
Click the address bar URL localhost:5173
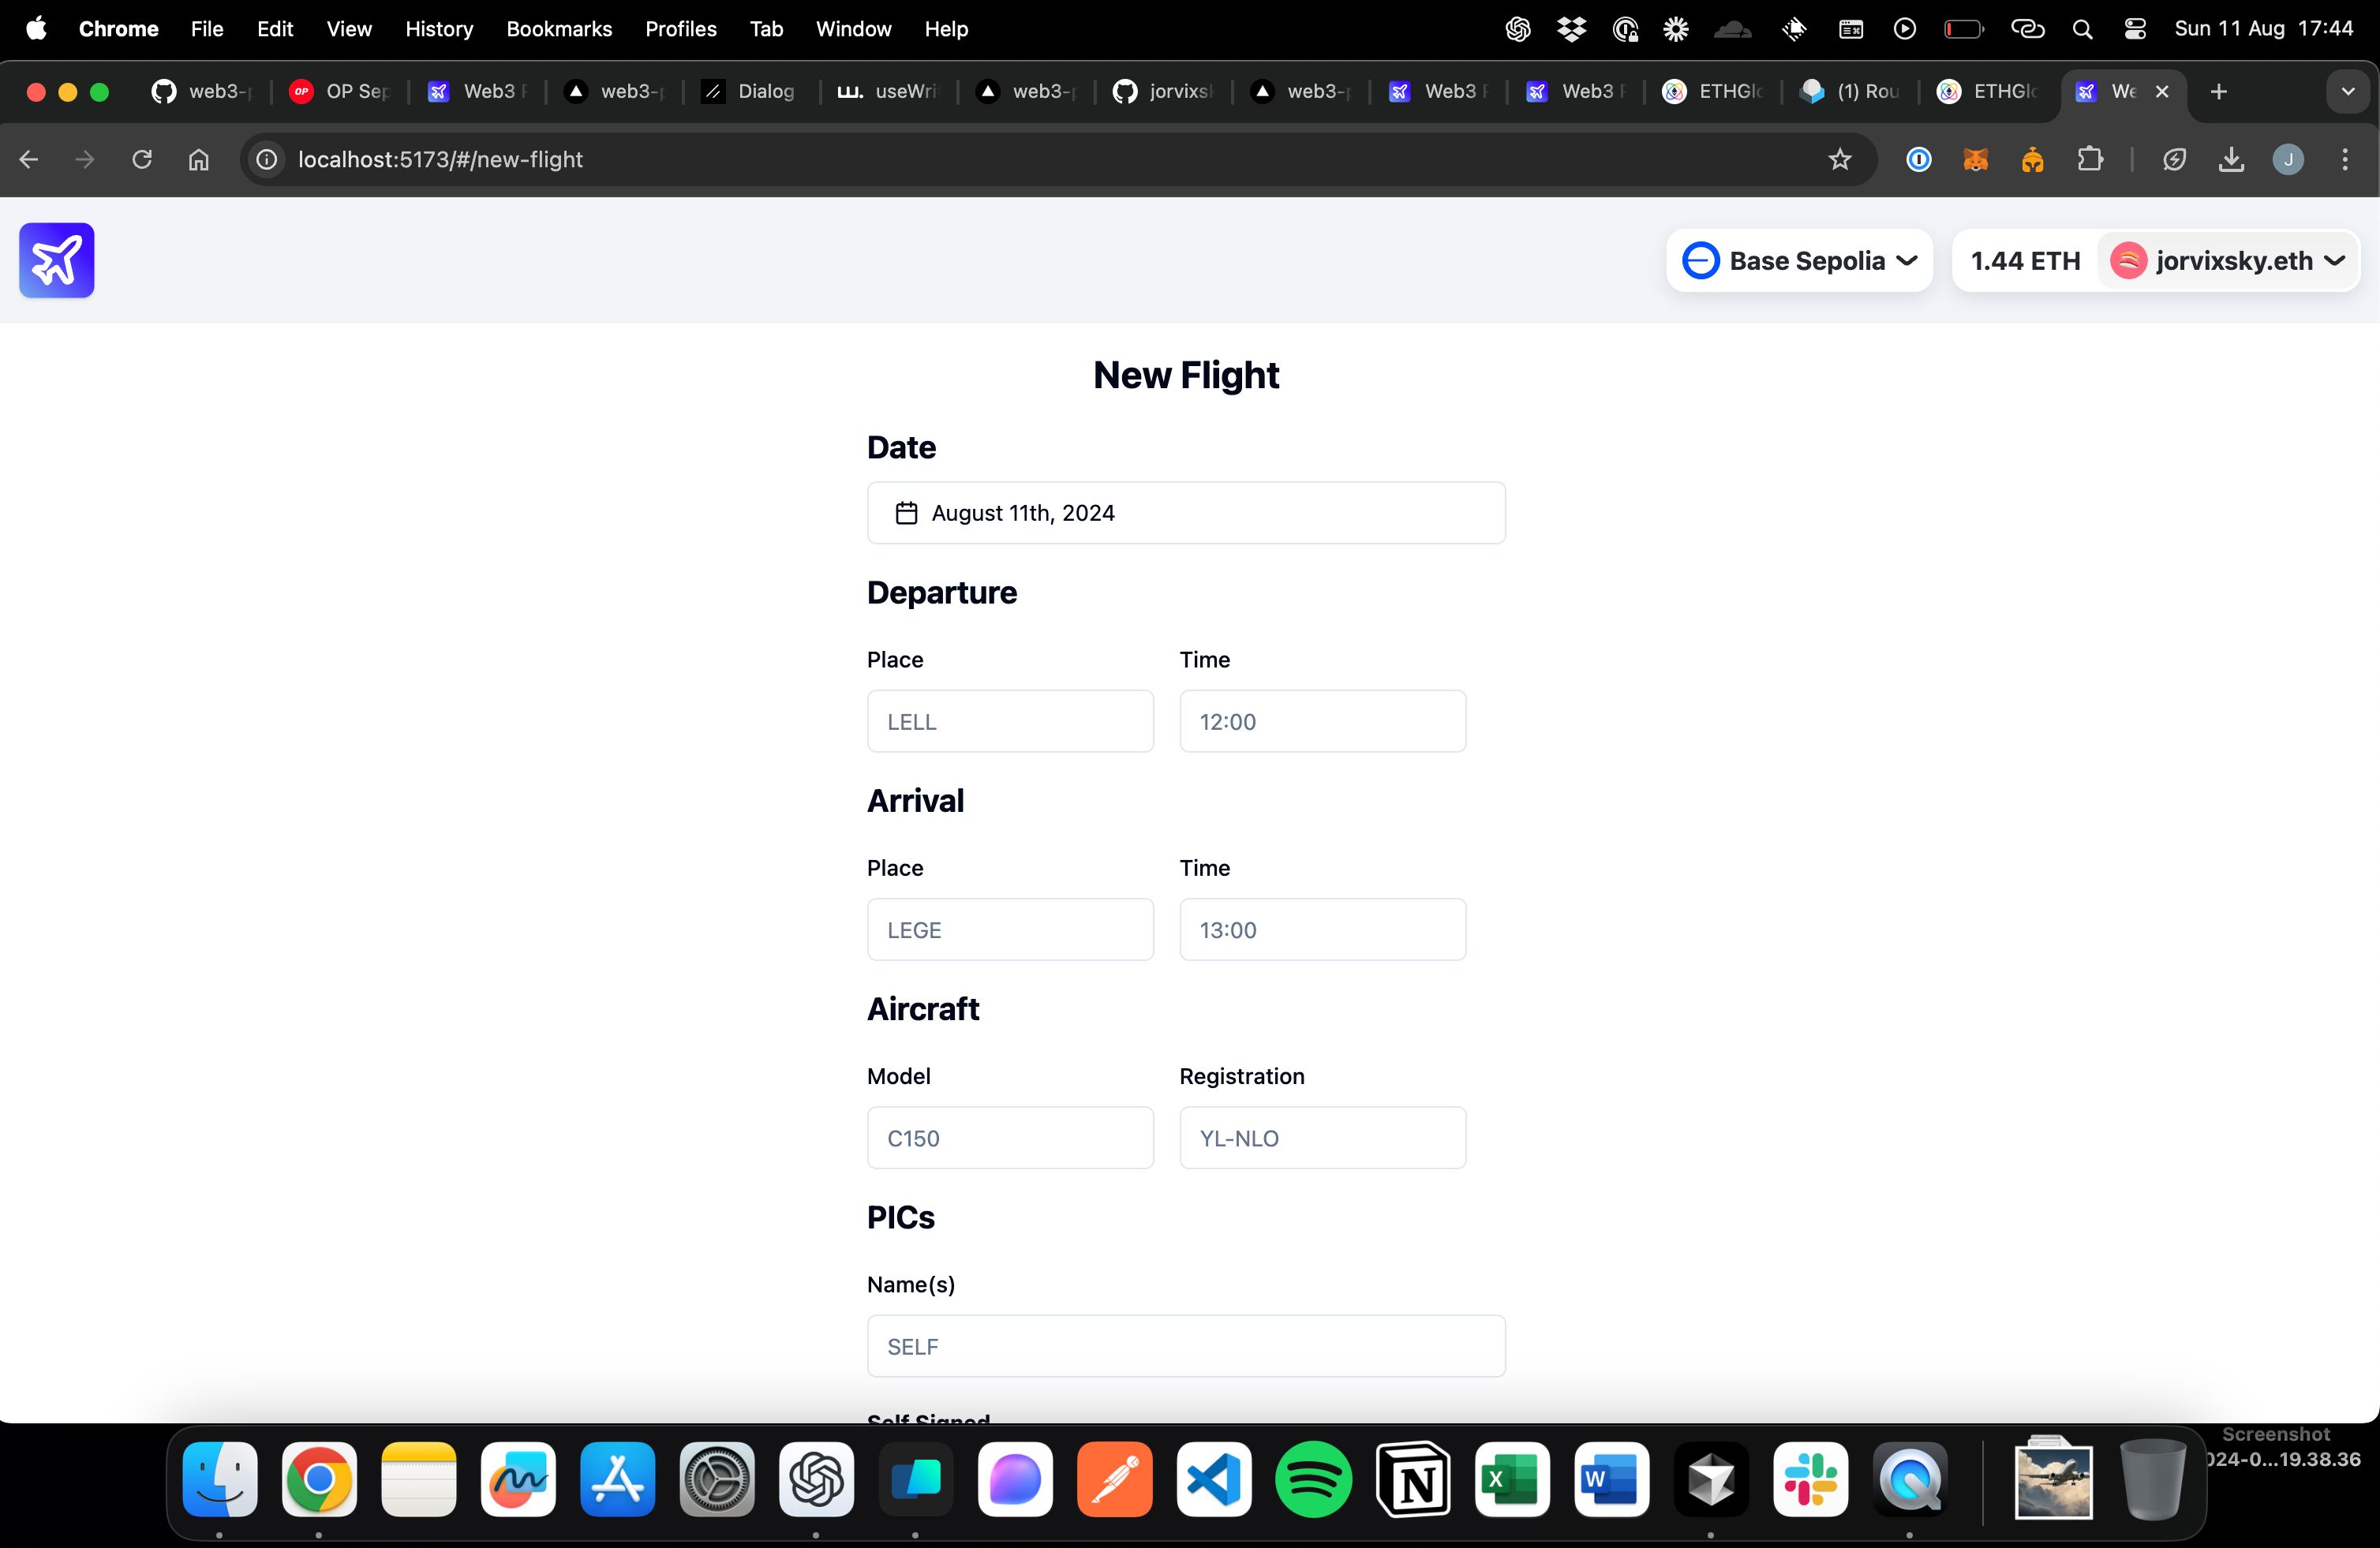[x=440, y=159]
